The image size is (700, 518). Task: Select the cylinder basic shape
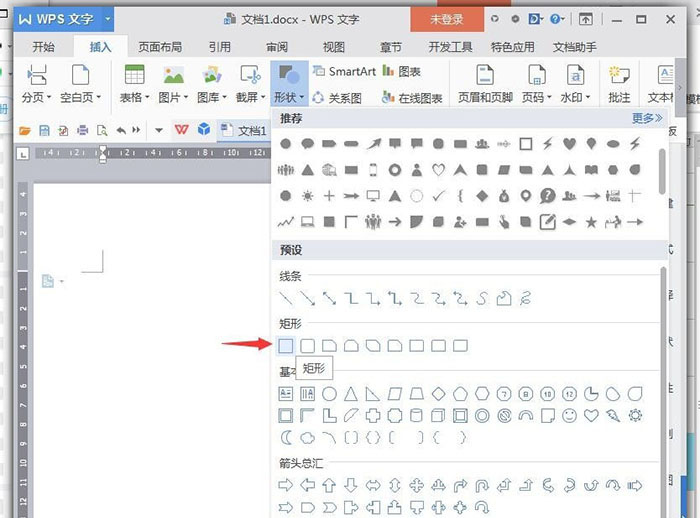pos(416,416)
